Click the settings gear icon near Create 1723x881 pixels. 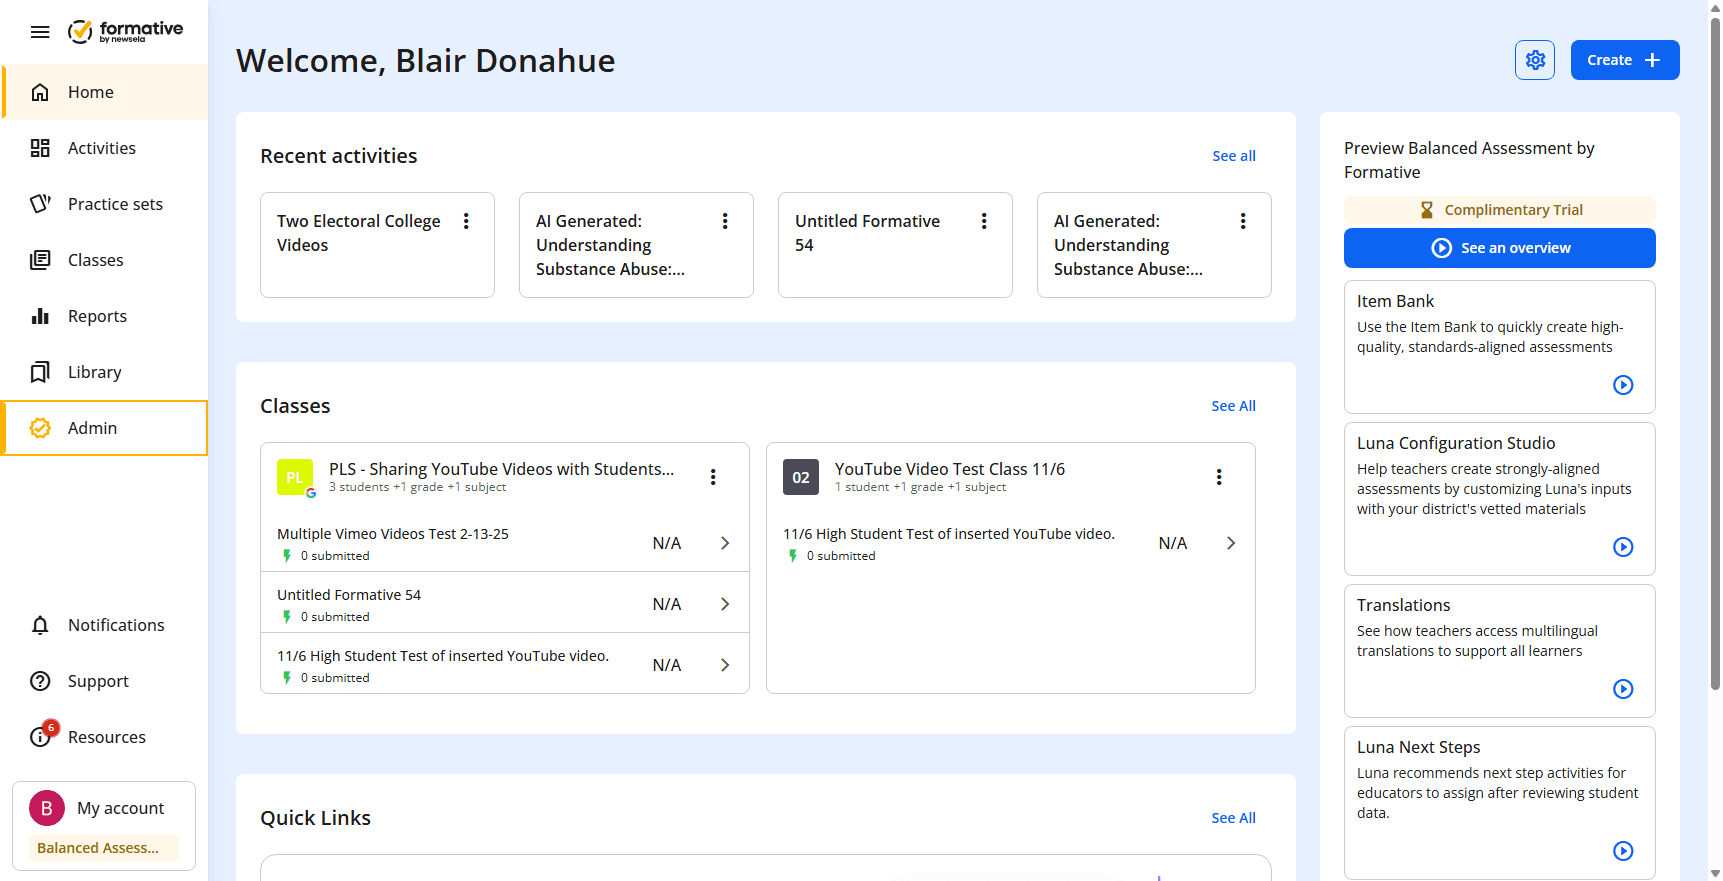click(x=1535, y=60)
